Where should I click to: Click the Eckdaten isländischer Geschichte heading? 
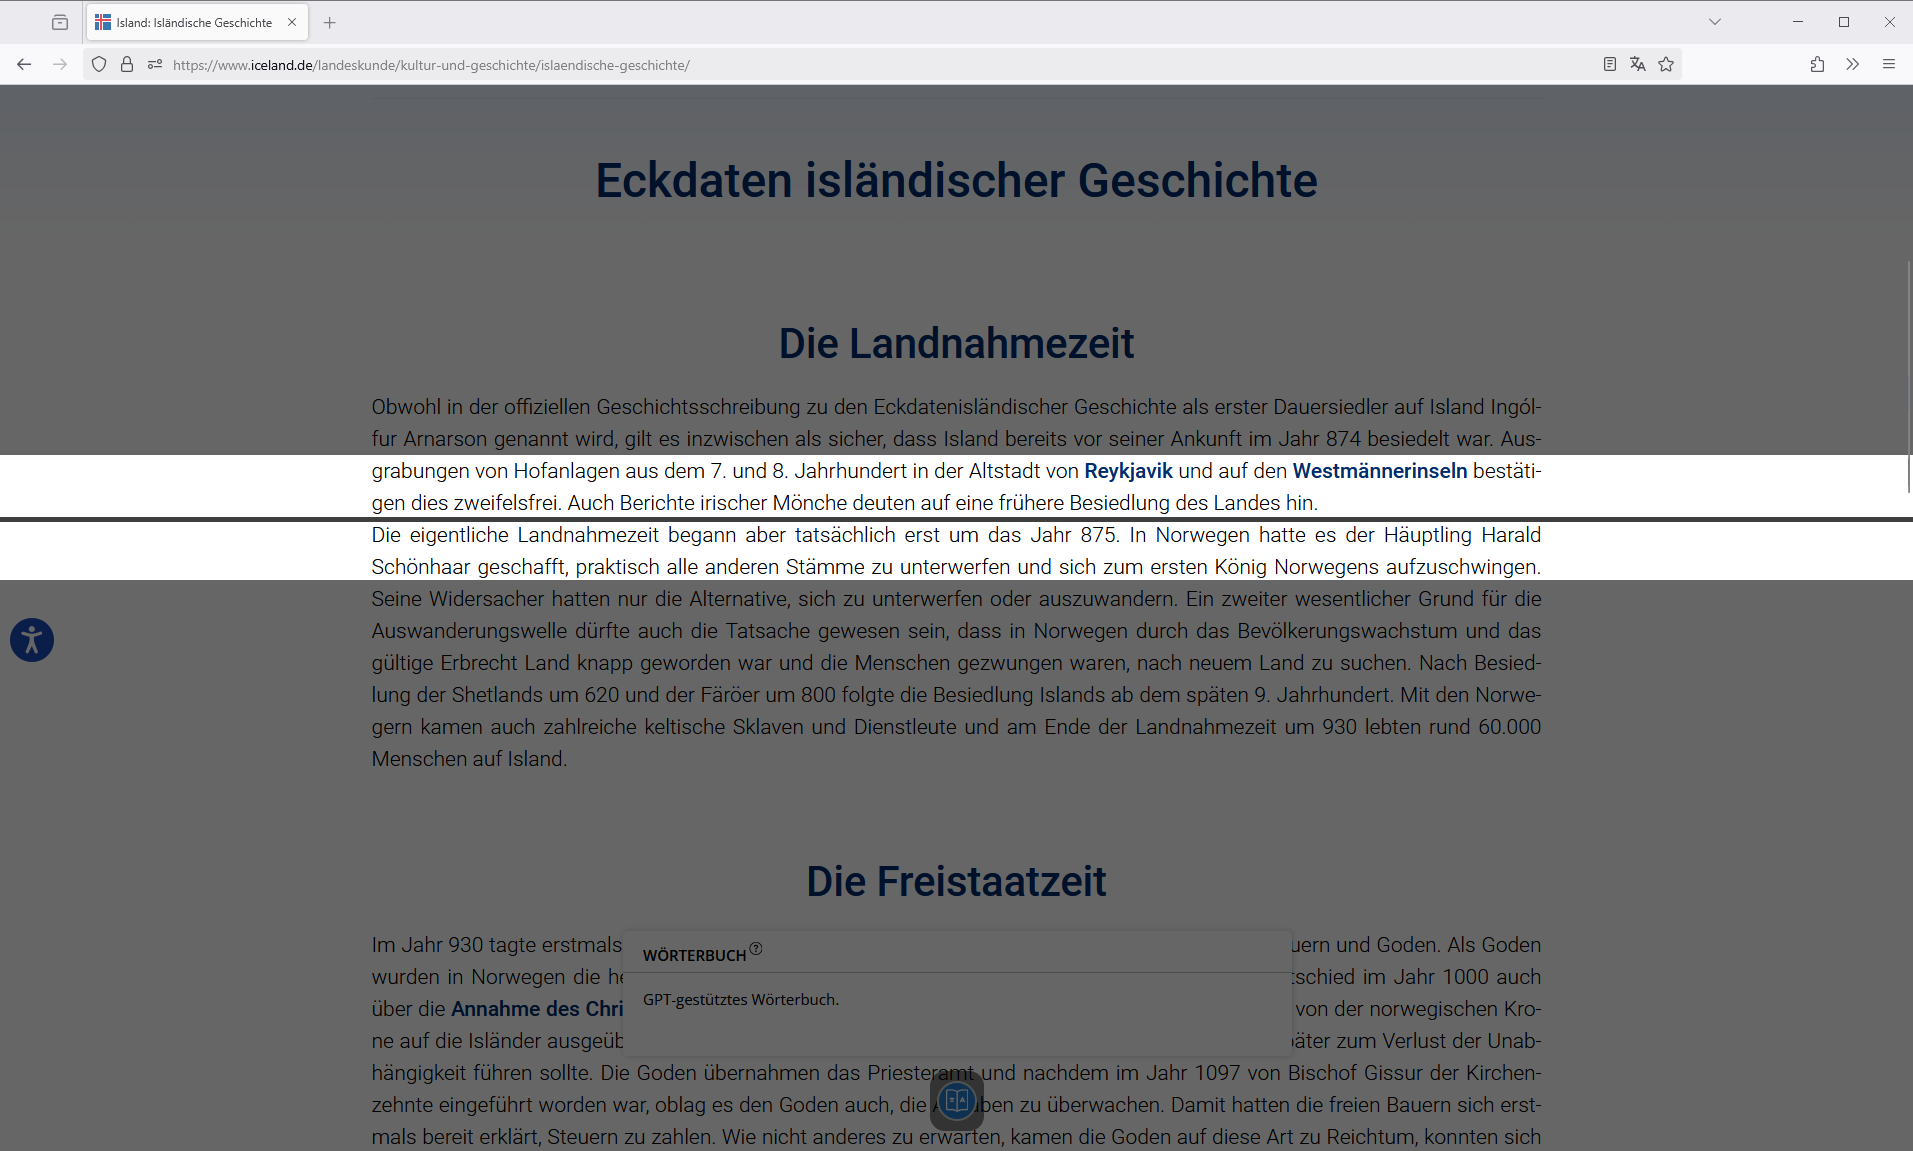(x=956, y=181)
